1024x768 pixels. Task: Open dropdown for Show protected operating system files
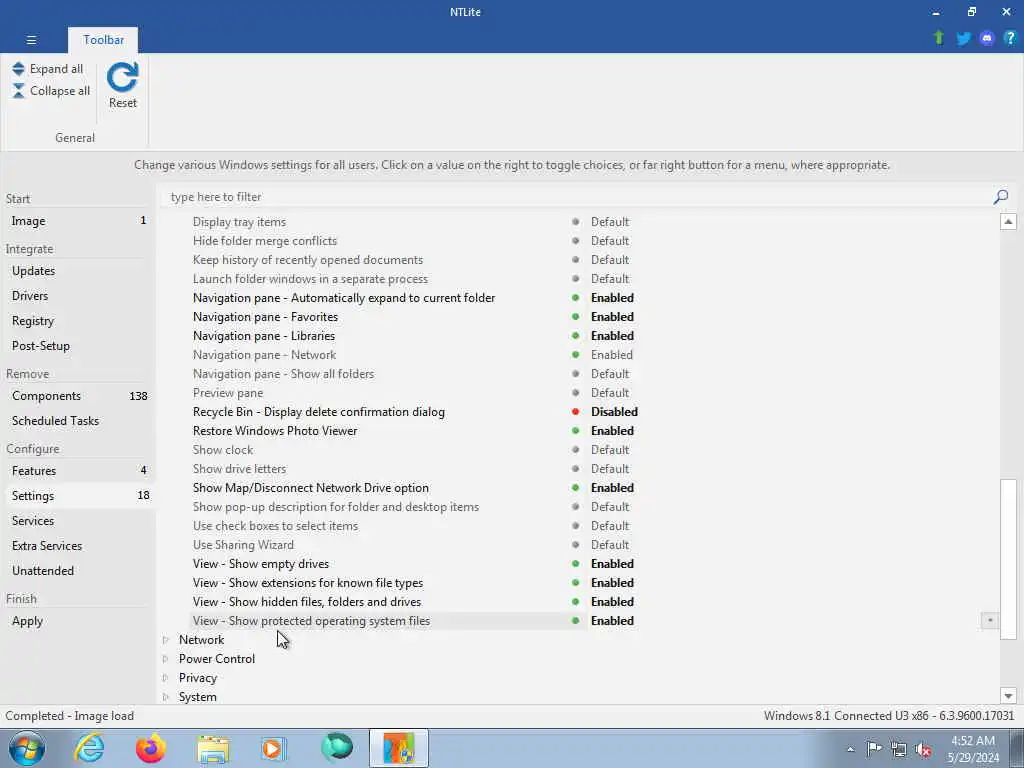tap(989, 620)
